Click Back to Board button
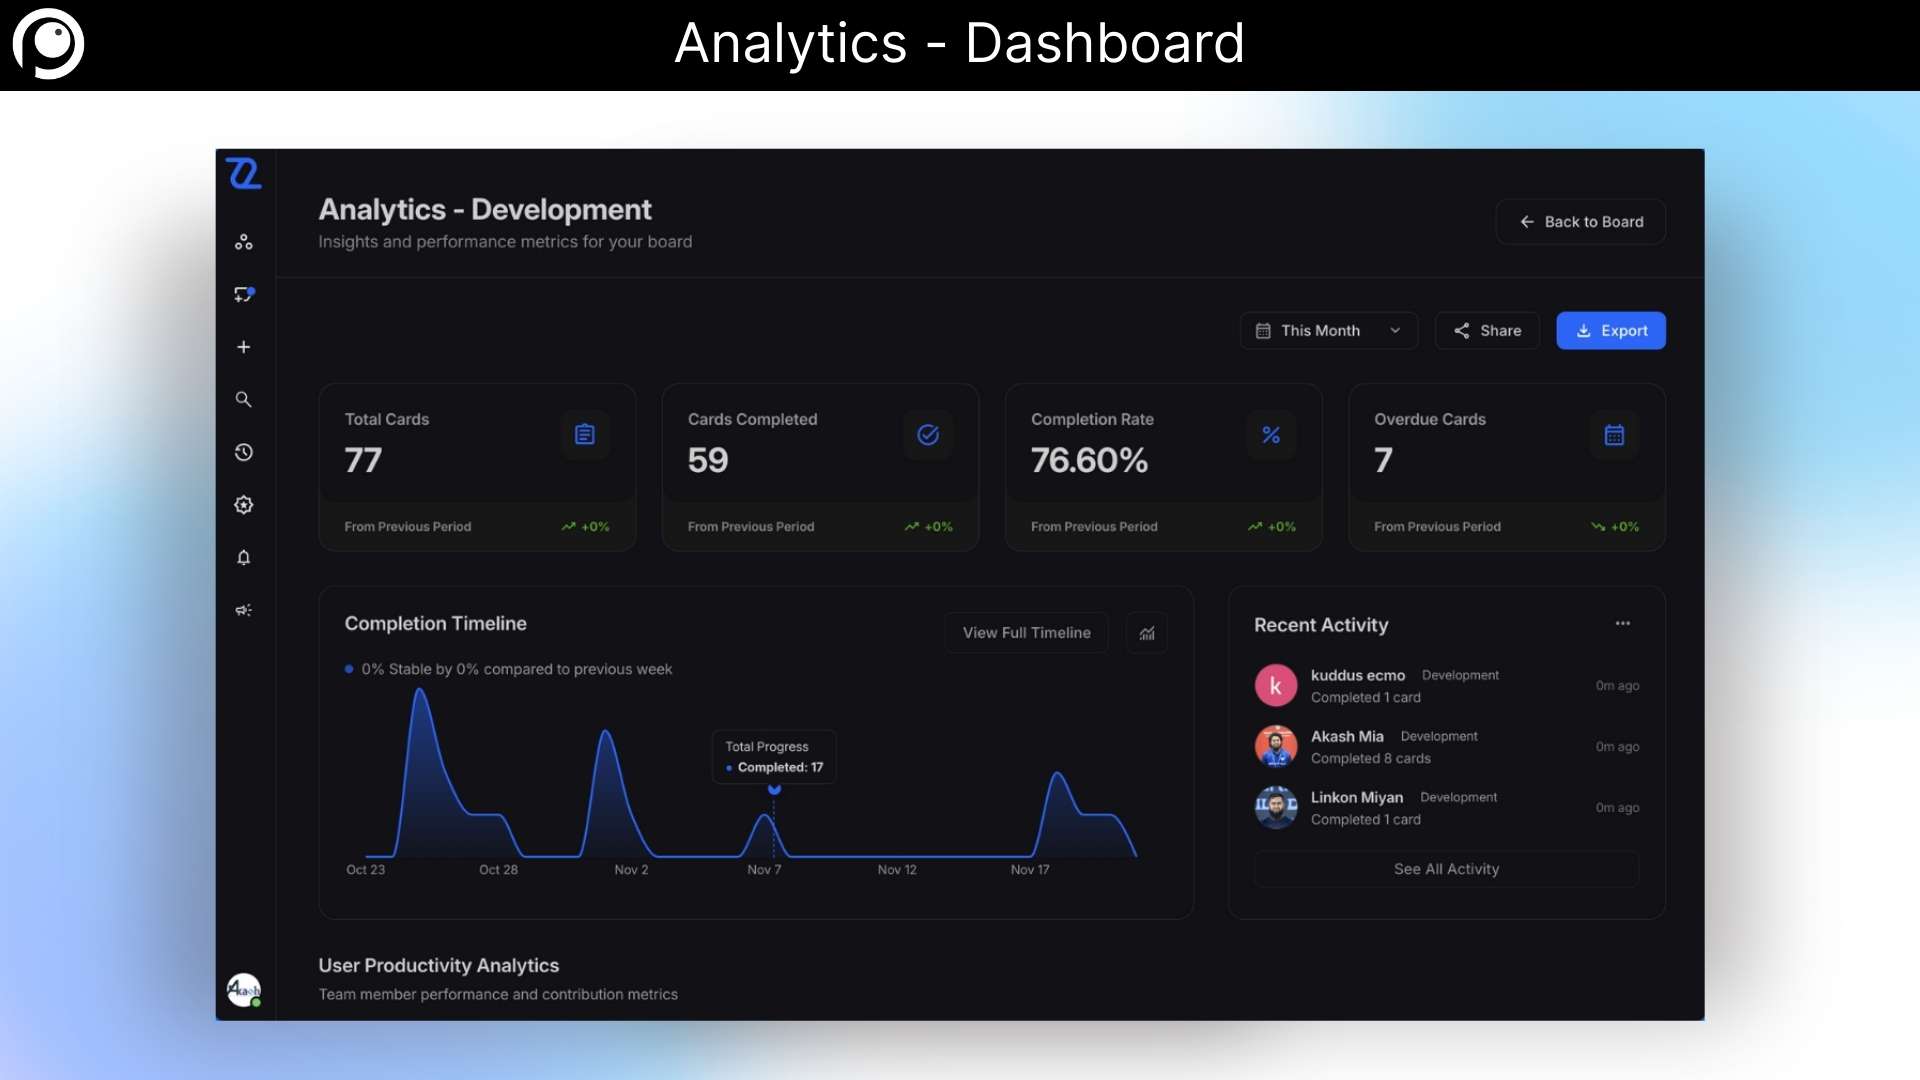 tap(1580, 222)
